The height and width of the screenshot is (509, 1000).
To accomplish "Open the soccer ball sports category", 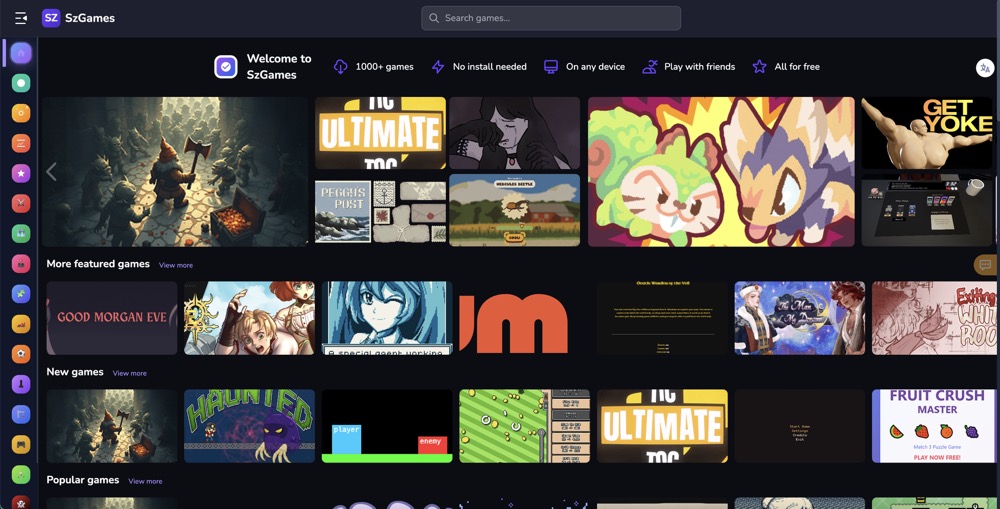I will pos(21,354).
